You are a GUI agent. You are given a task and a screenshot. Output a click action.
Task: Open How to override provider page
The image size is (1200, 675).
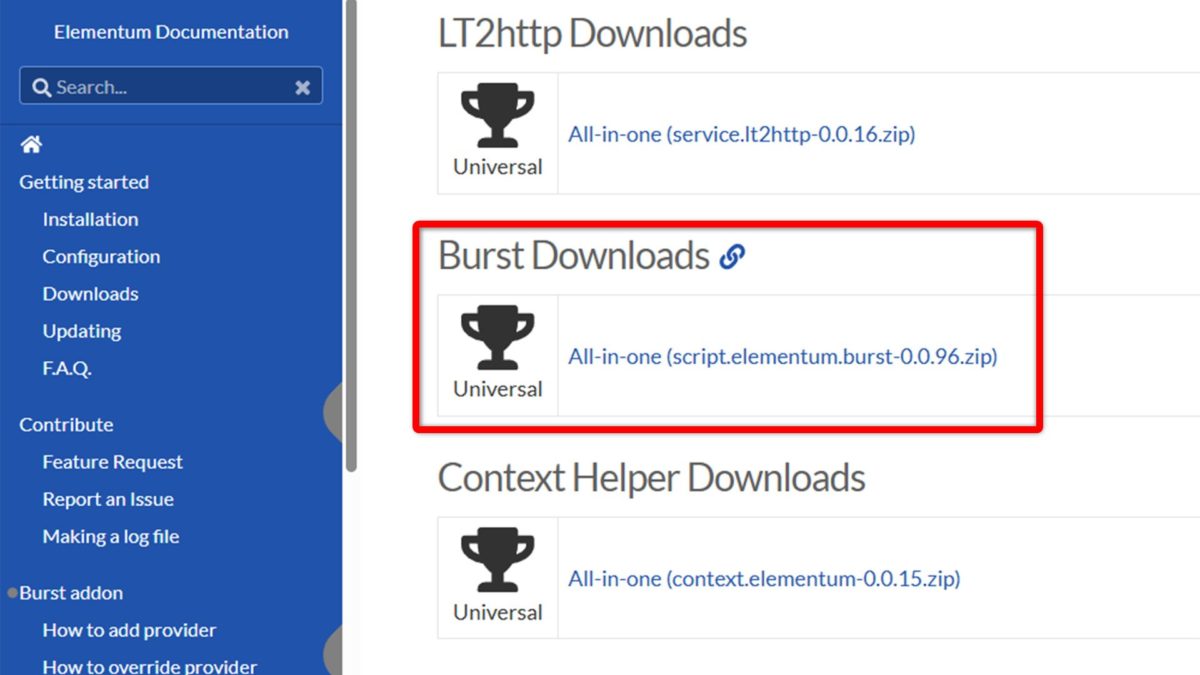pyautogui.click(x=150, y=666)
